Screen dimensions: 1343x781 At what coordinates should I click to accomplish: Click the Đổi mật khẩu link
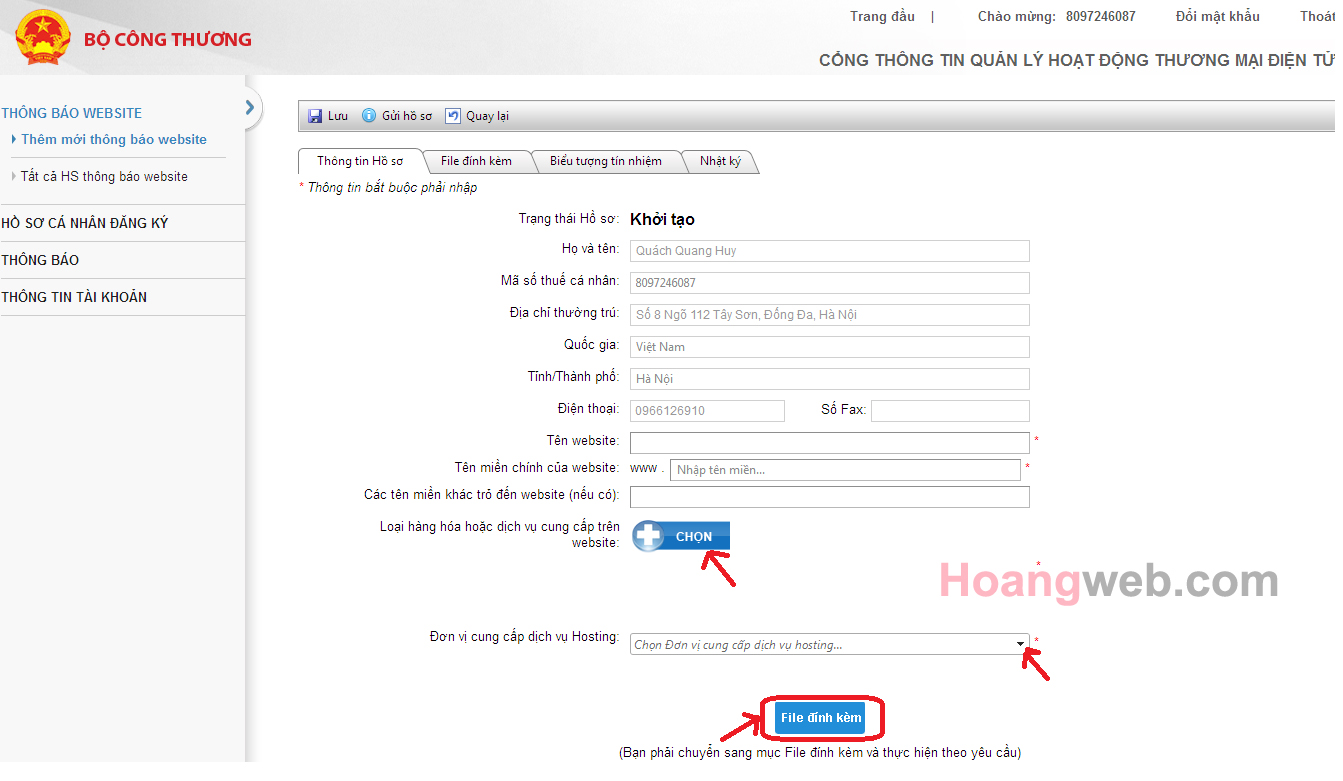click(1217, 16)
